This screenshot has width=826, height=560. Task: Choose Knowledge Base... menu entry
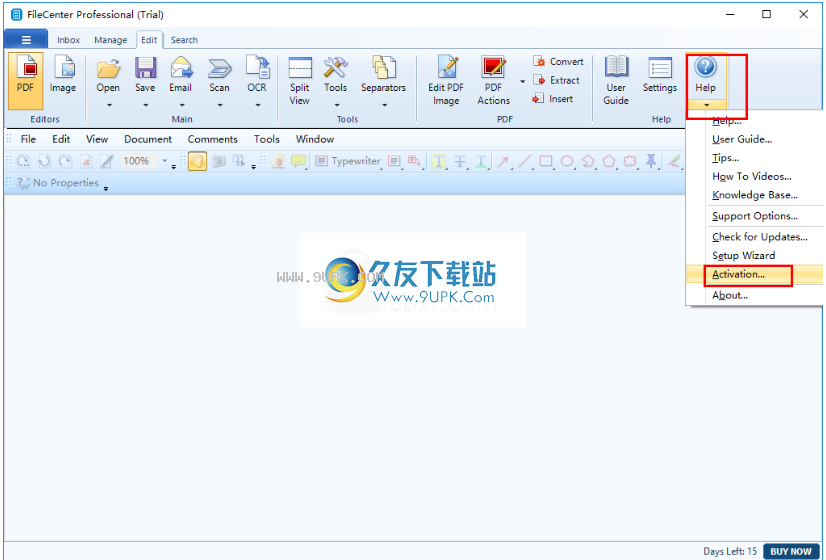755,195
